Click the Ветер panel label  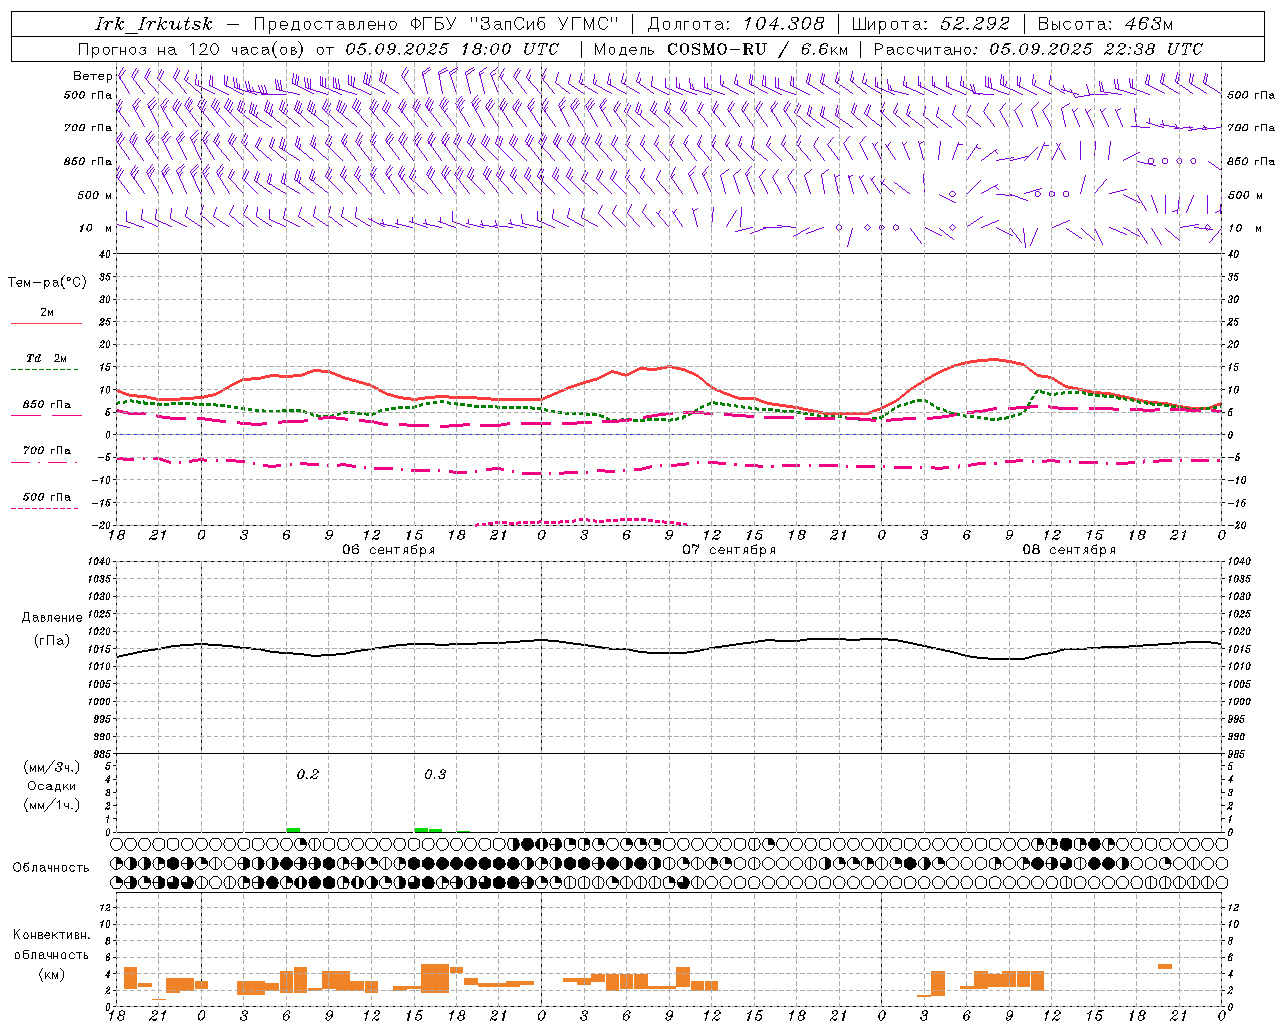[92, 76]
